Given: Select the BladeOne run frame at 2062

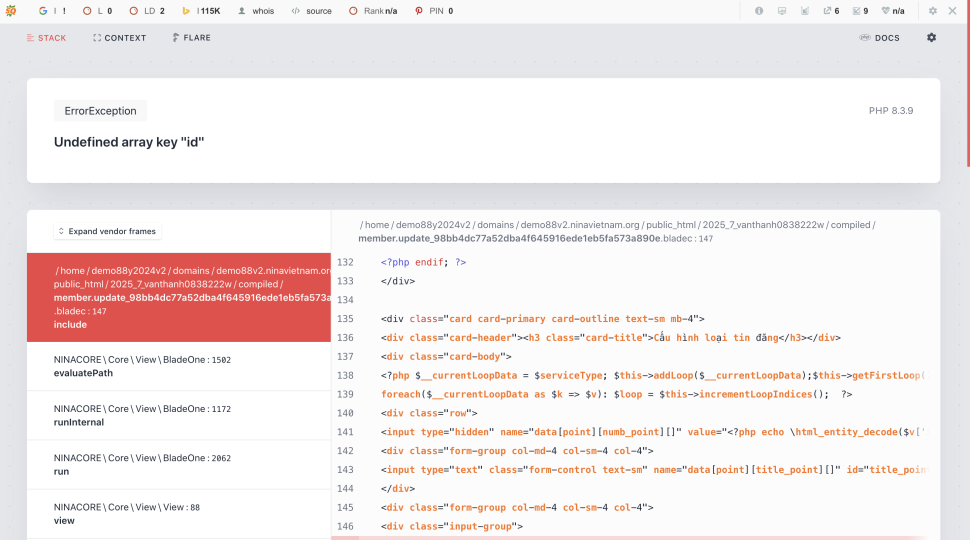Looking at the screenshot, I should [x=179, y=465].
